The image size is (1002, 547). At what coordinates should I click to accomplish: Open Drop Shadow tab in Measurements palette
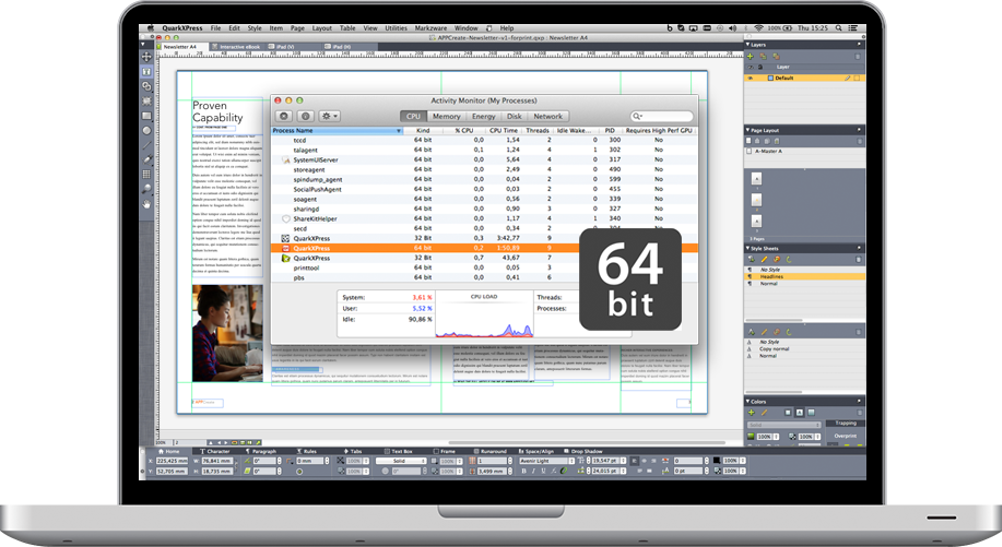pyautogui.click(x=585, y=451)
